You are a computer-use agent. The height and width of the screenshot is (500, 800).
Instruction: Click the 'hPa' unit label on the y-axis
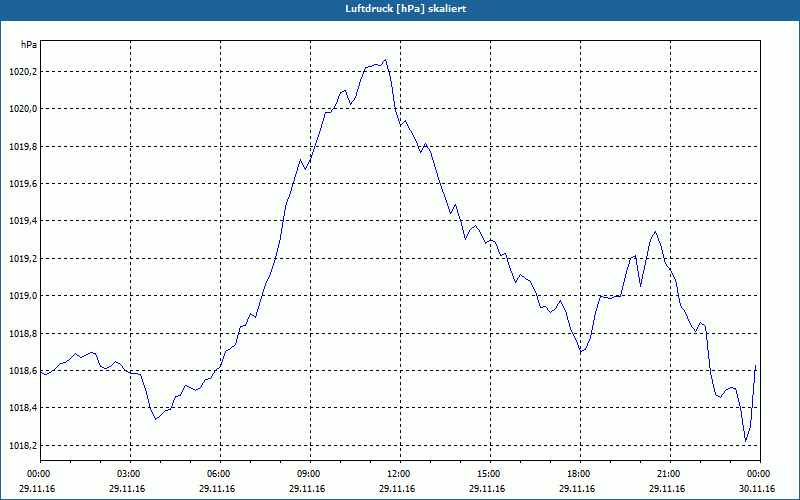[x=29, y=45]
